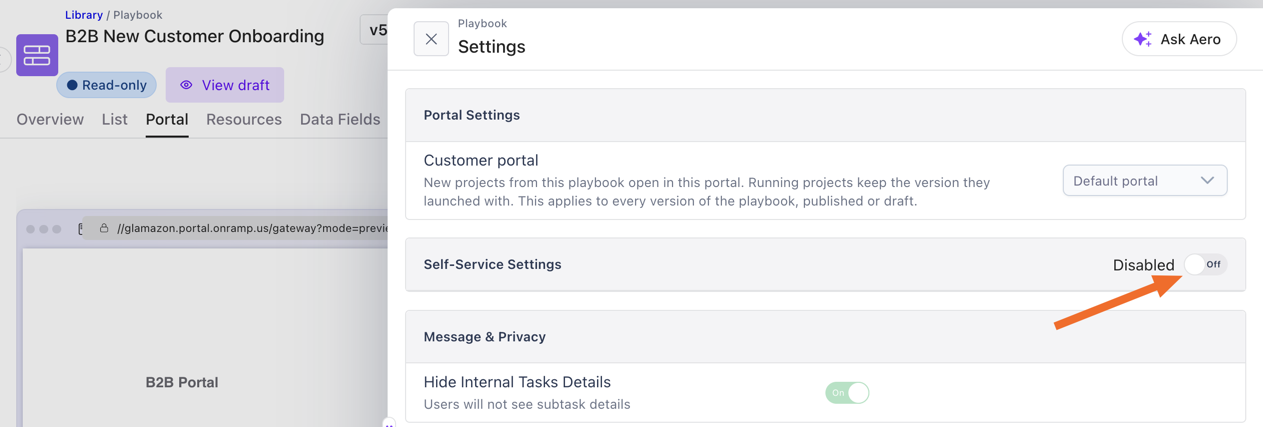This screenshot has width=1263, height=427.
Task: Switch to the Overview tab
Action: pos(50,119)
